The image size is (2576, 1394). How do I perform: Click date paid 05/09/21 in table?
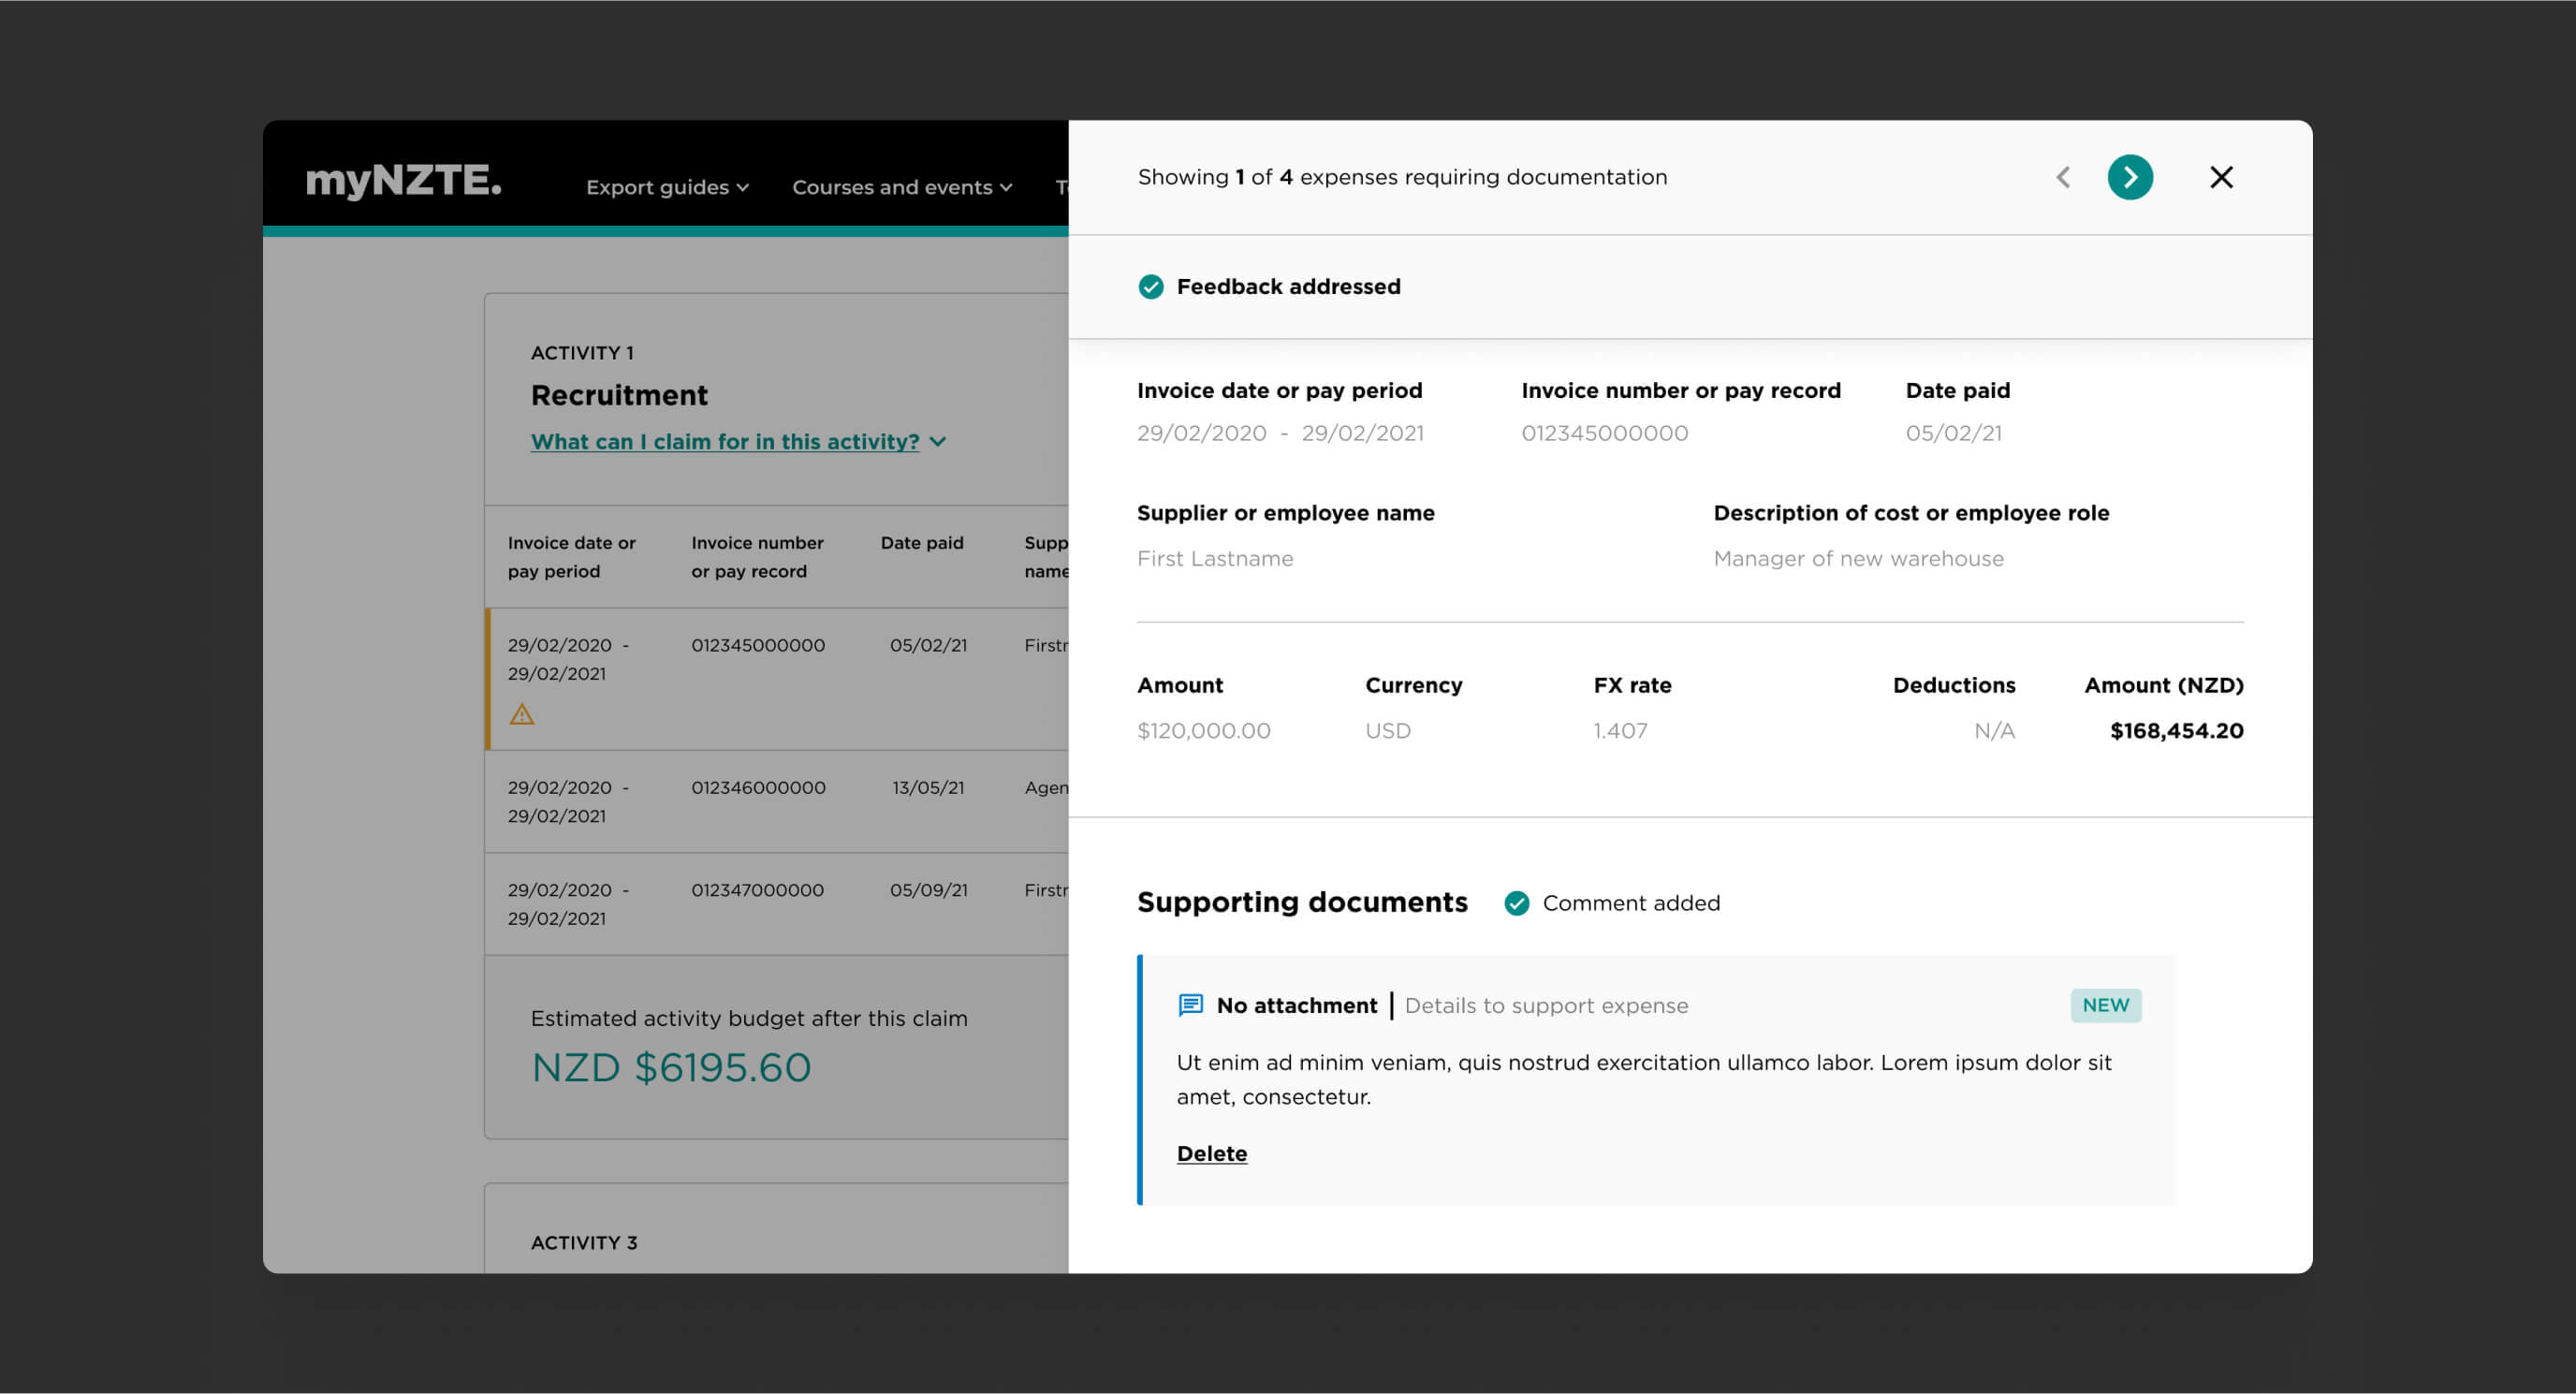pyautogui.click(x=928, y=890)
